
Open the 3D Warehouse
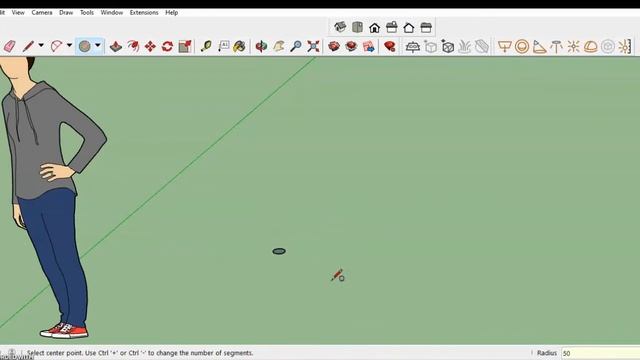pyautogui.click(x=334, y=46)
